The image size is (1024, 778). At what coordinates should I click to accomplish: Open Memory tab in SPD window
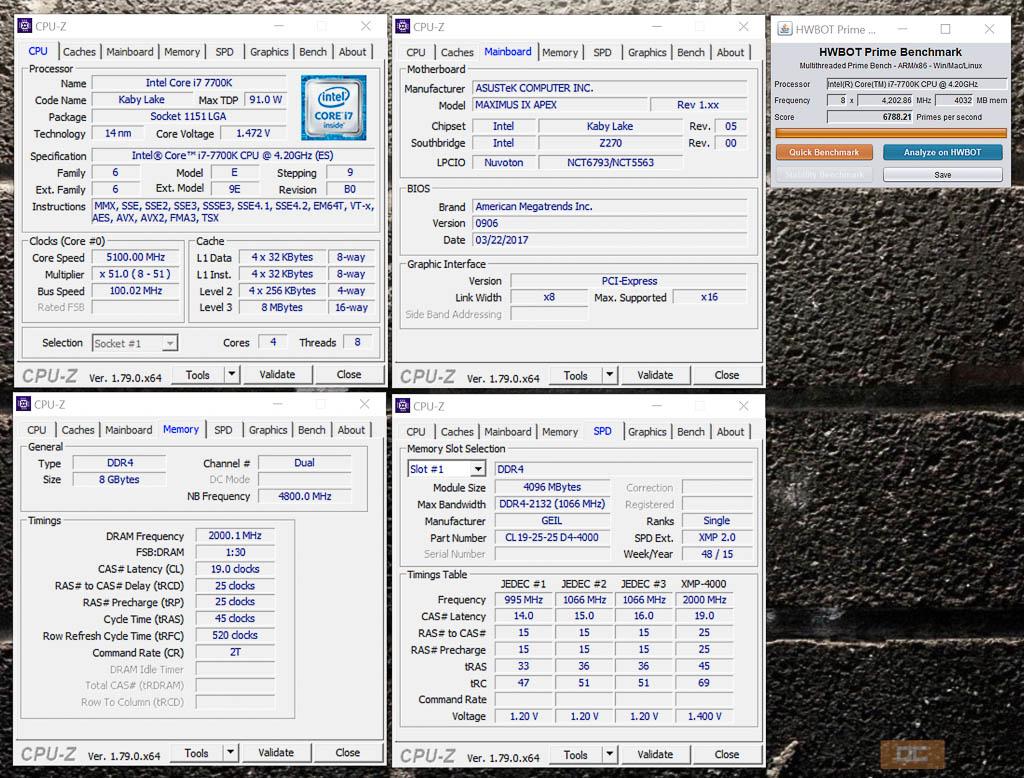point(560,432)
